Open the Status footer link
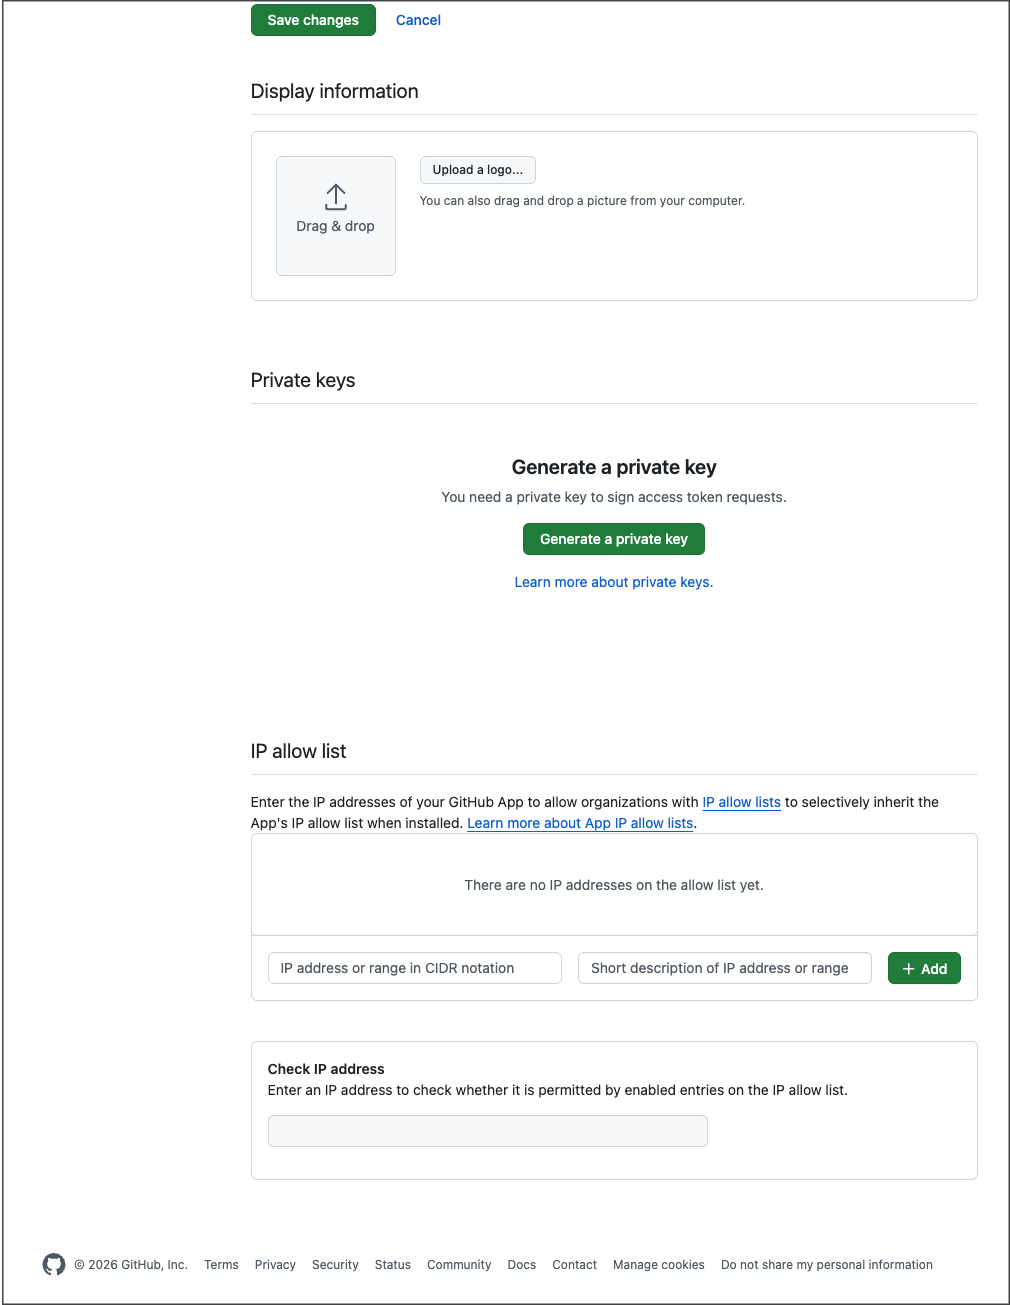This screenshot has width=1010, height=1305. tap(393, 1265)
